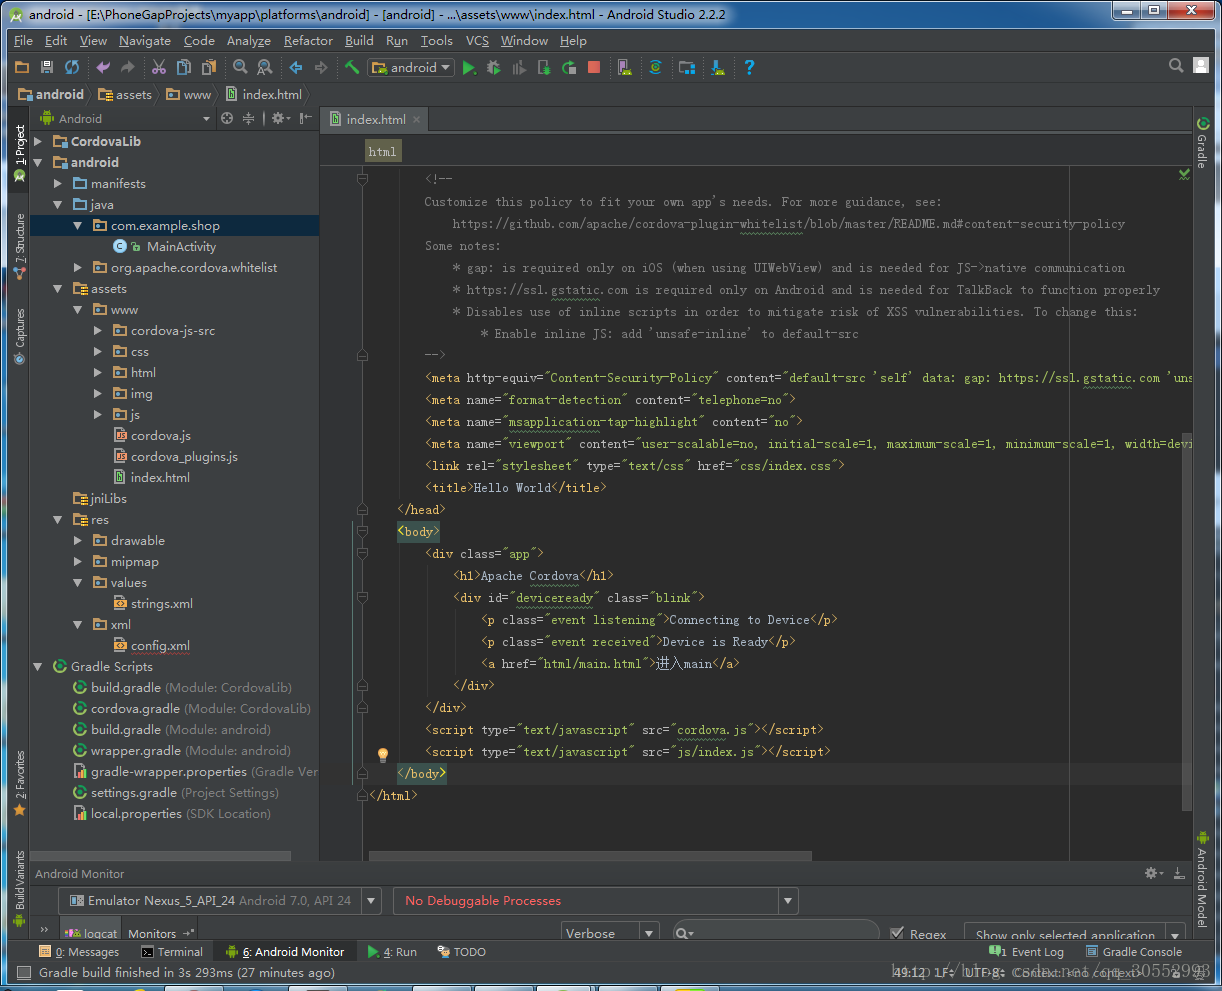
Task: Open the Run tool window
Action: click(392, 952)
